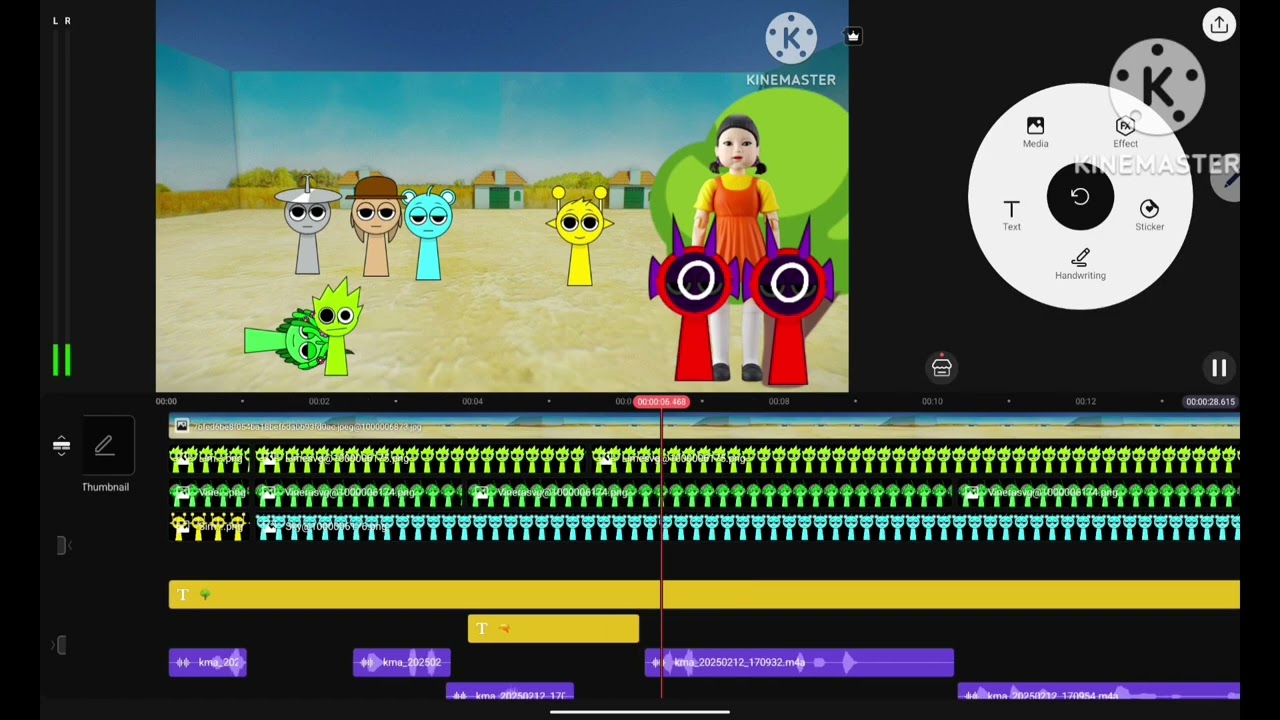This screenshot has width=1280, height=720.
Task: Select the first Vineria.png layer clip
Action: click(x=208, y=493)
